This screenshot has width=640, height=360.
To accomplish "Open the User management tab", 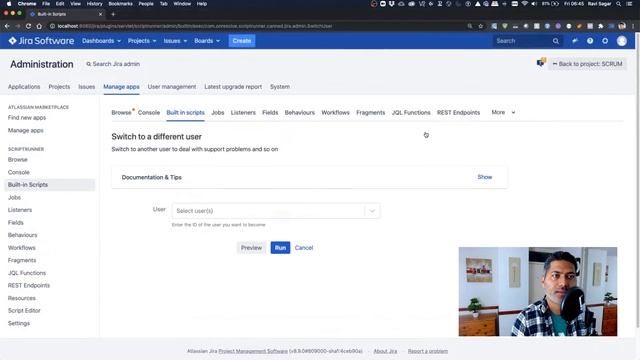I will point(172,87).
